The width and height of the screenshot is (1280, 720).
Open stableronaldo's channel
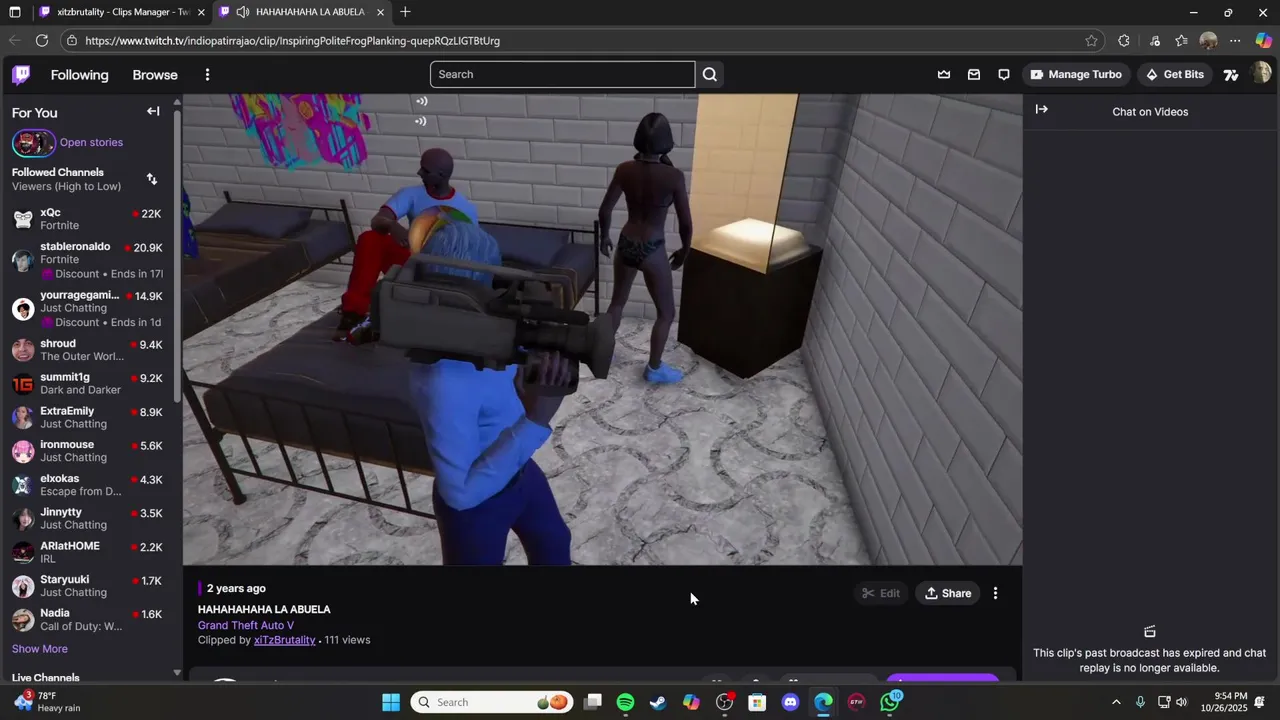(x=87, y=260)
